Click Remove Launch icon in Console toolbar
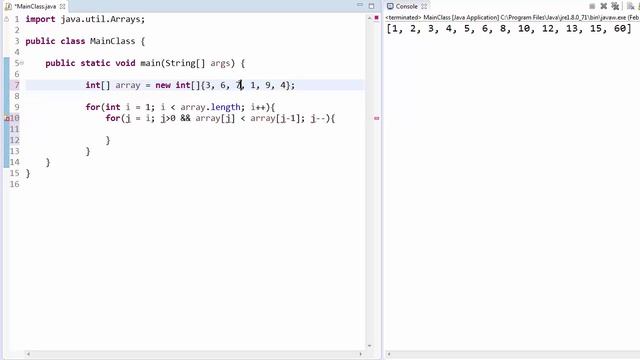The image size is (640, 360). [x=604, y=6]
